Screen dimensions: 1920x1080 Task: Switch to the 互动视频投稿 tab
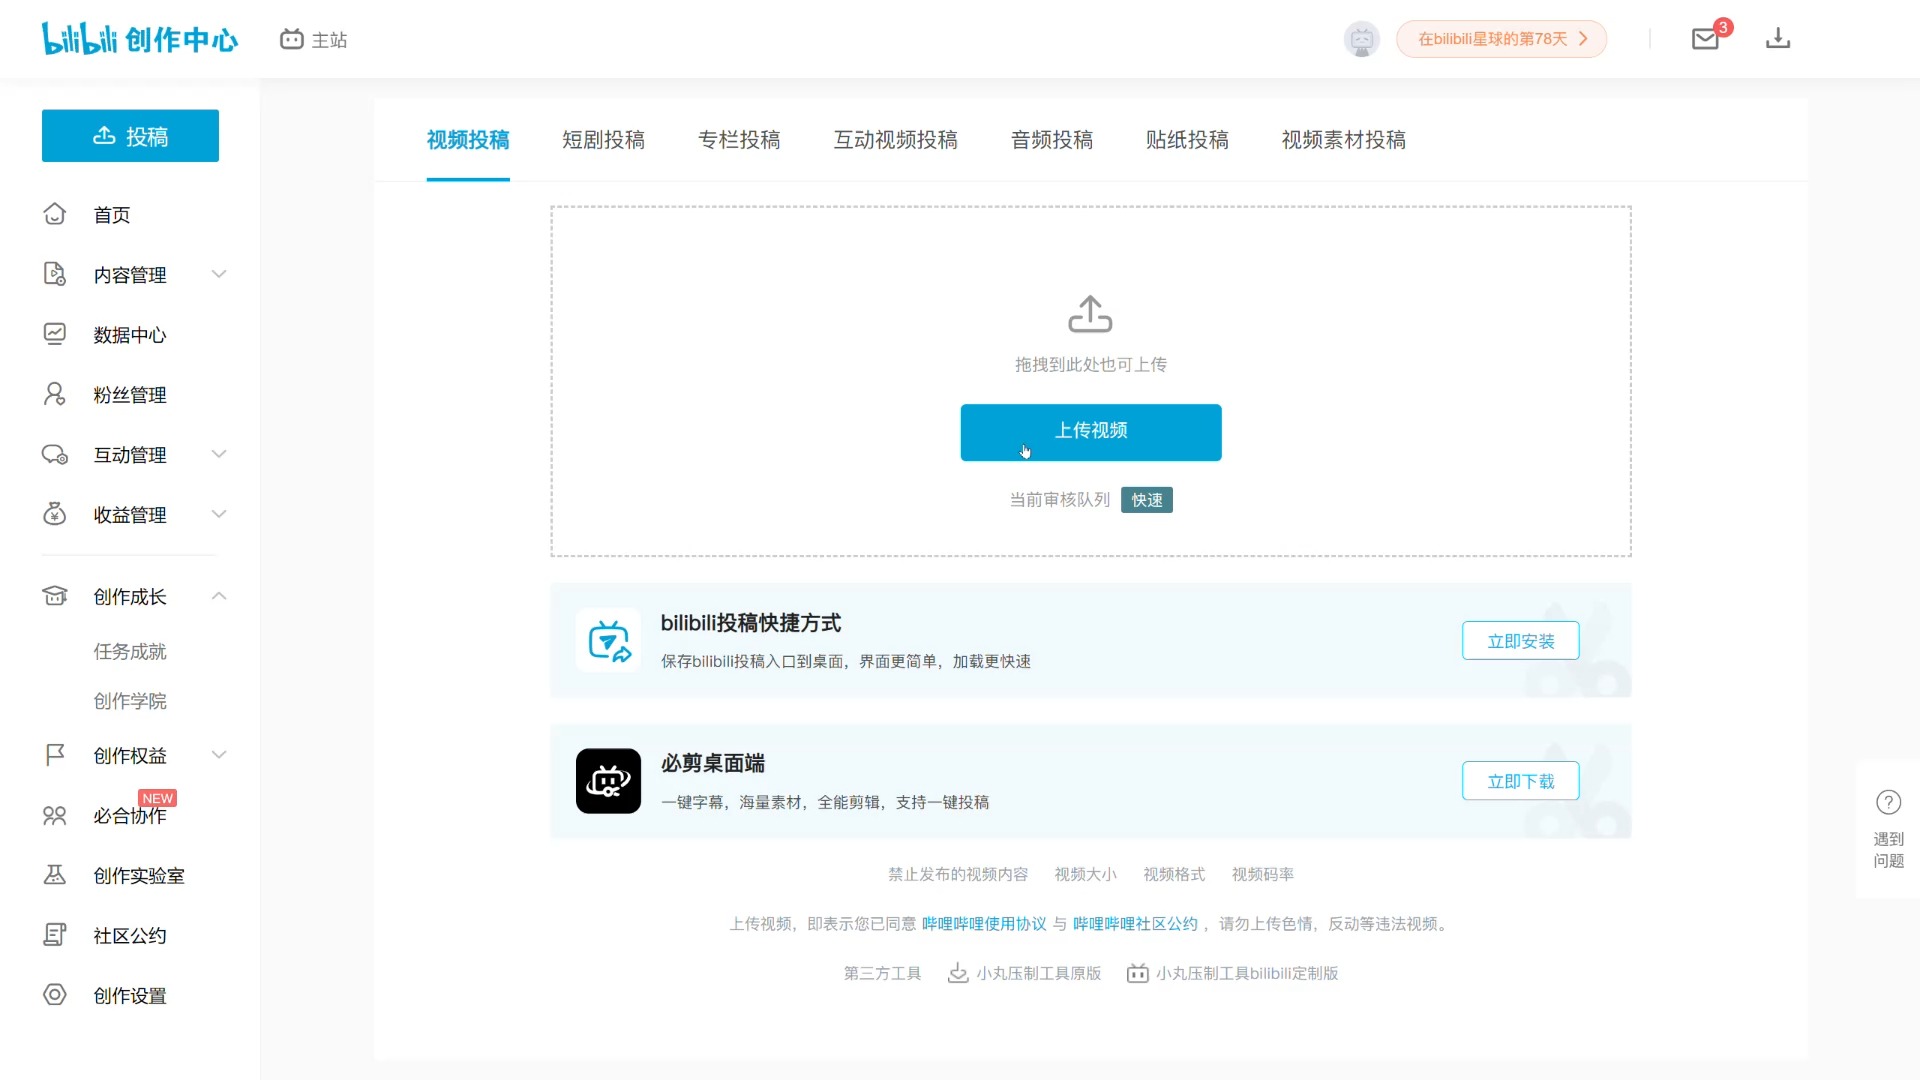[896, 140]
